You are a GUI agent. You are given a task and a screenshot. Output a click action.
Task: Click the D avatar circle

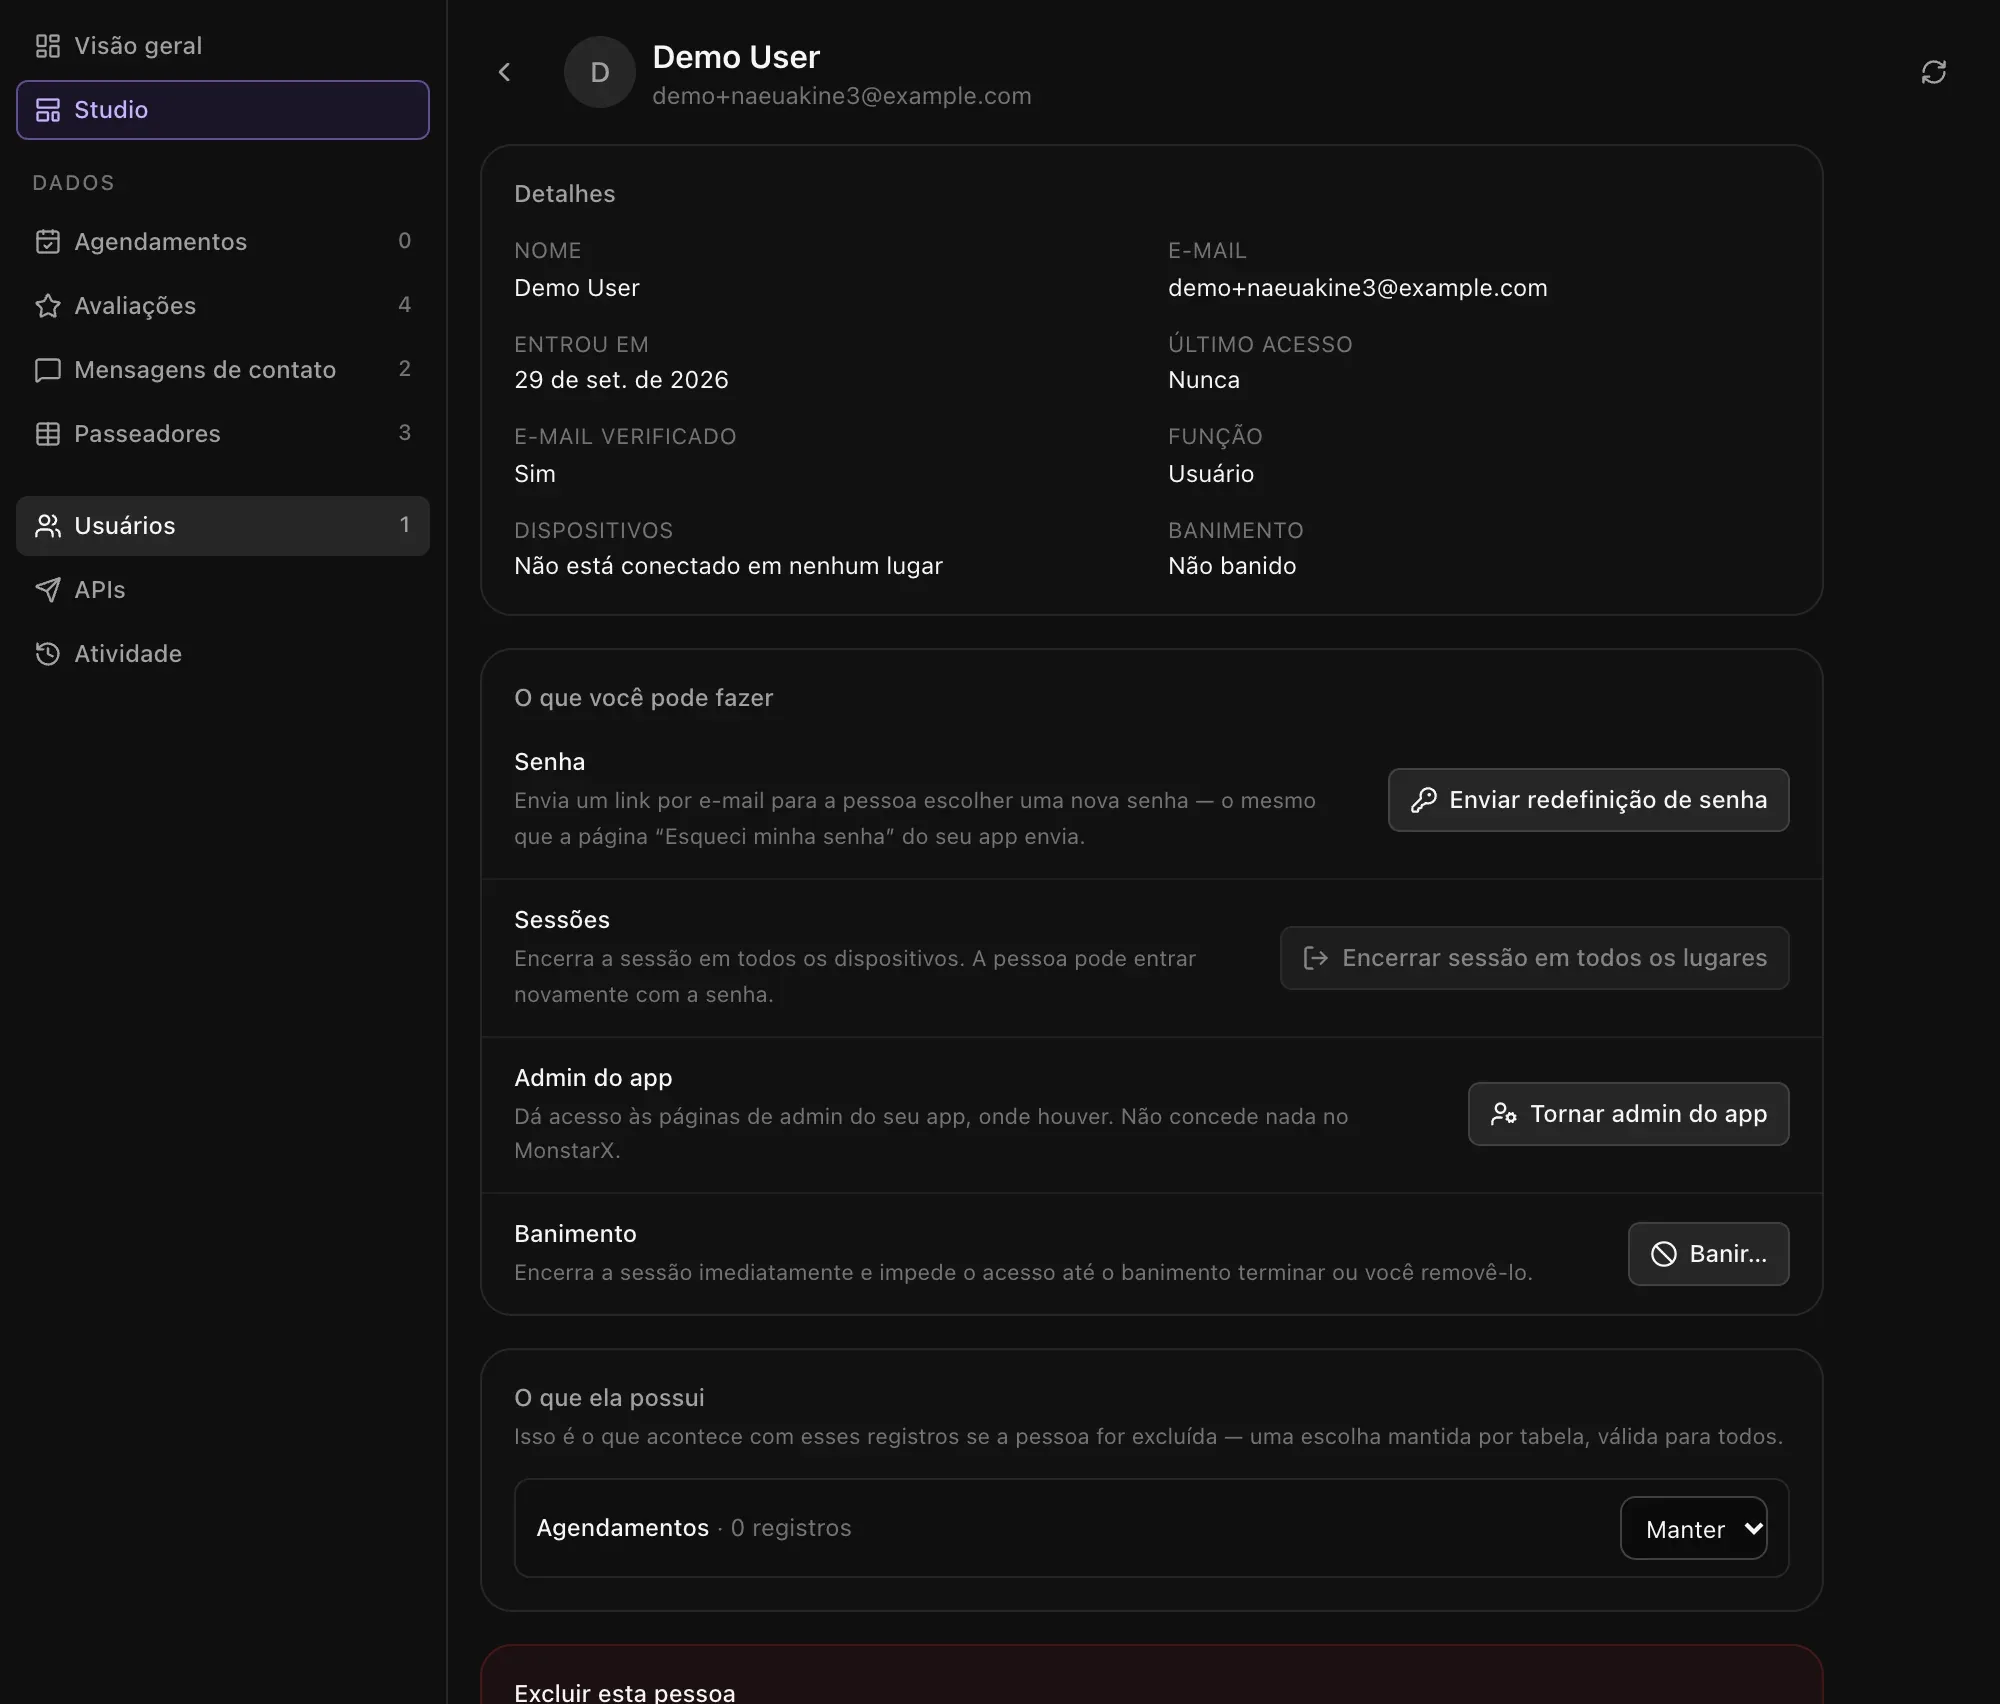point(600,72)
